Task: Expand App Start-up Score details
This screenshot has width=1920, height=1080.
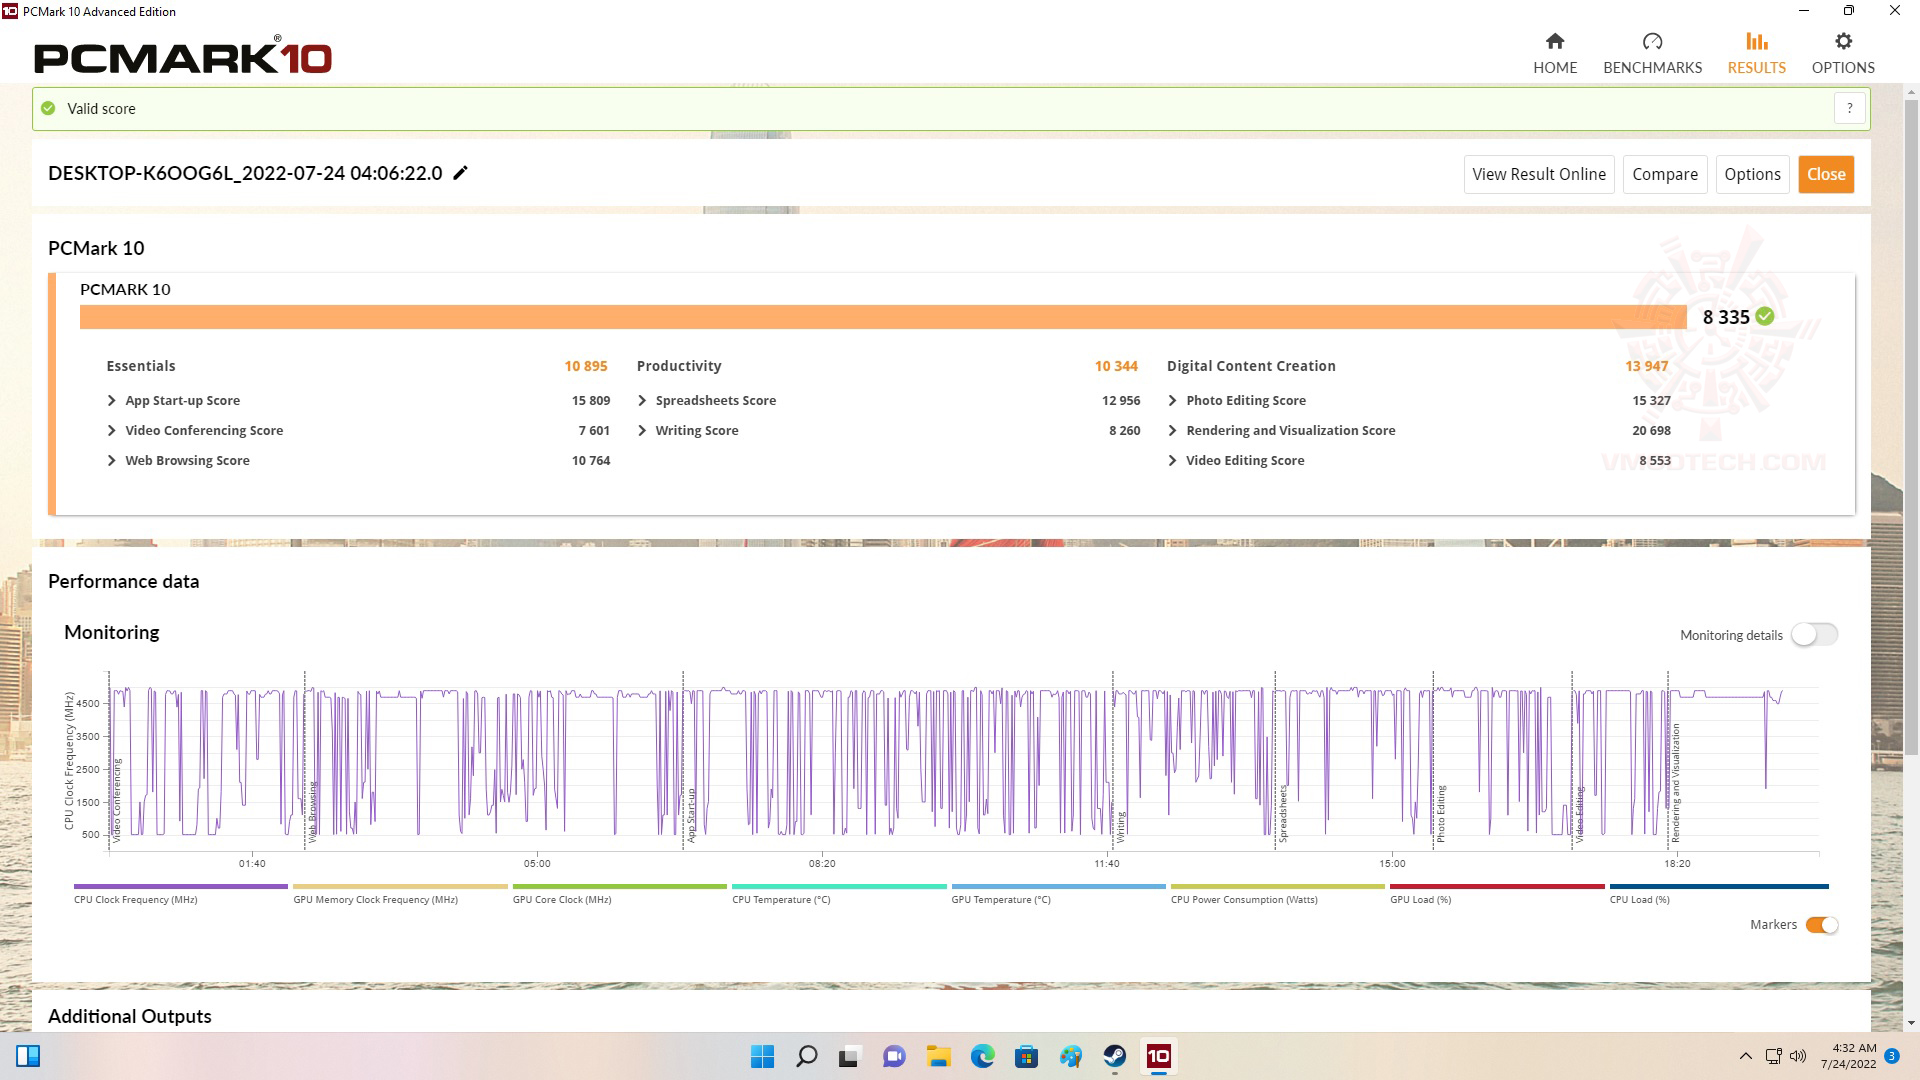Action: click(112, 400)
